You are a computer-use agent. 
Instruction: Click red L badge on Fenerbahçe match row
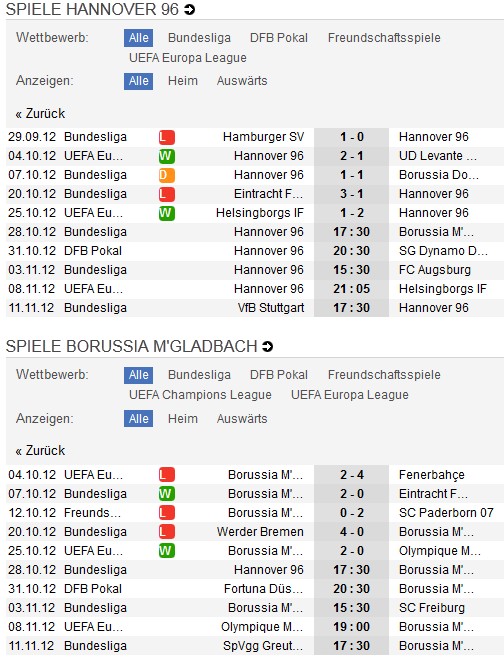[167, 475]
